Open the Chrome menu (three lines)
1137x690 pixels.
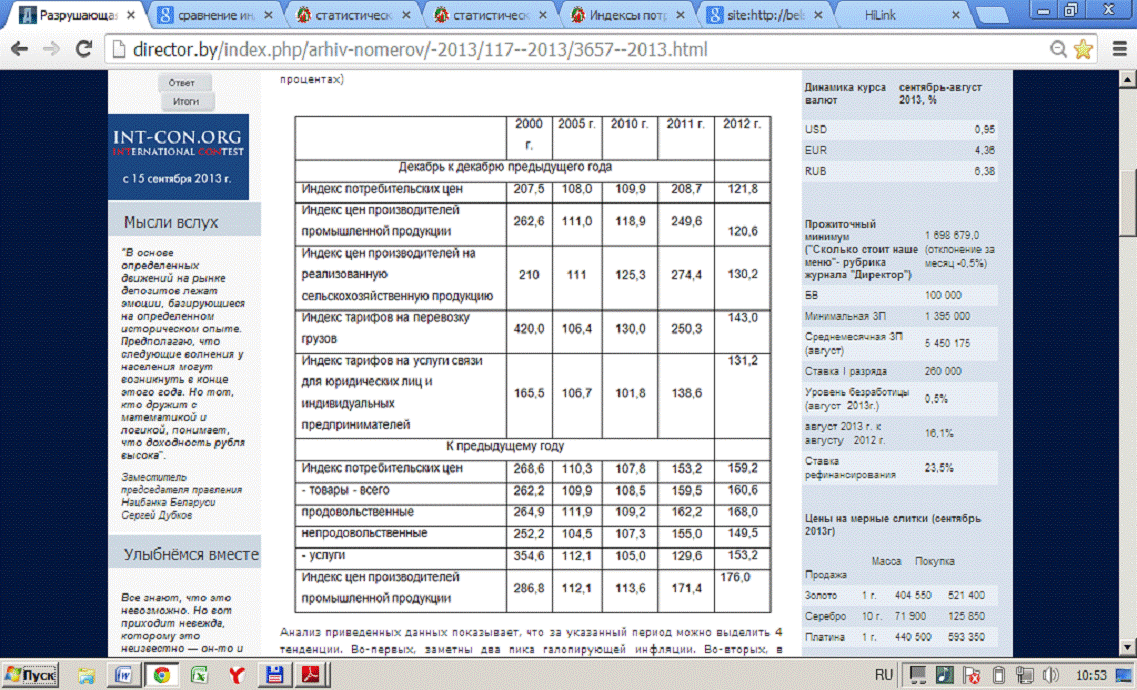(1116, 49)
